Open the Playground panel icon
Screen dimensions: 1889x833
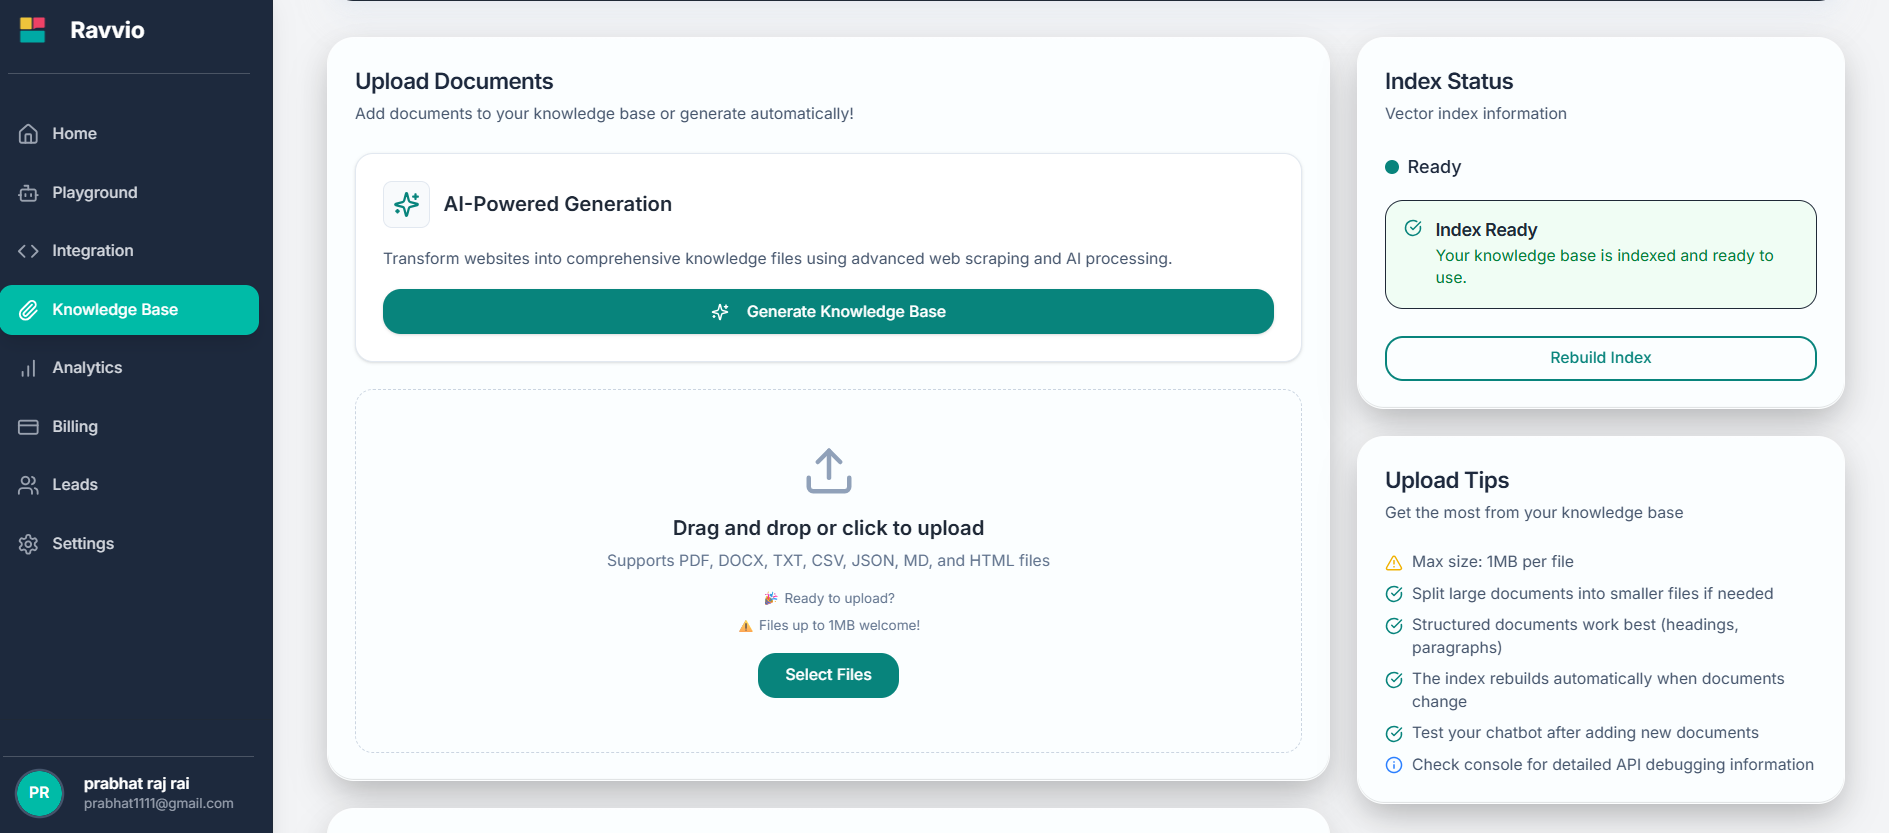pyautogui.click(x=30, y=192)
